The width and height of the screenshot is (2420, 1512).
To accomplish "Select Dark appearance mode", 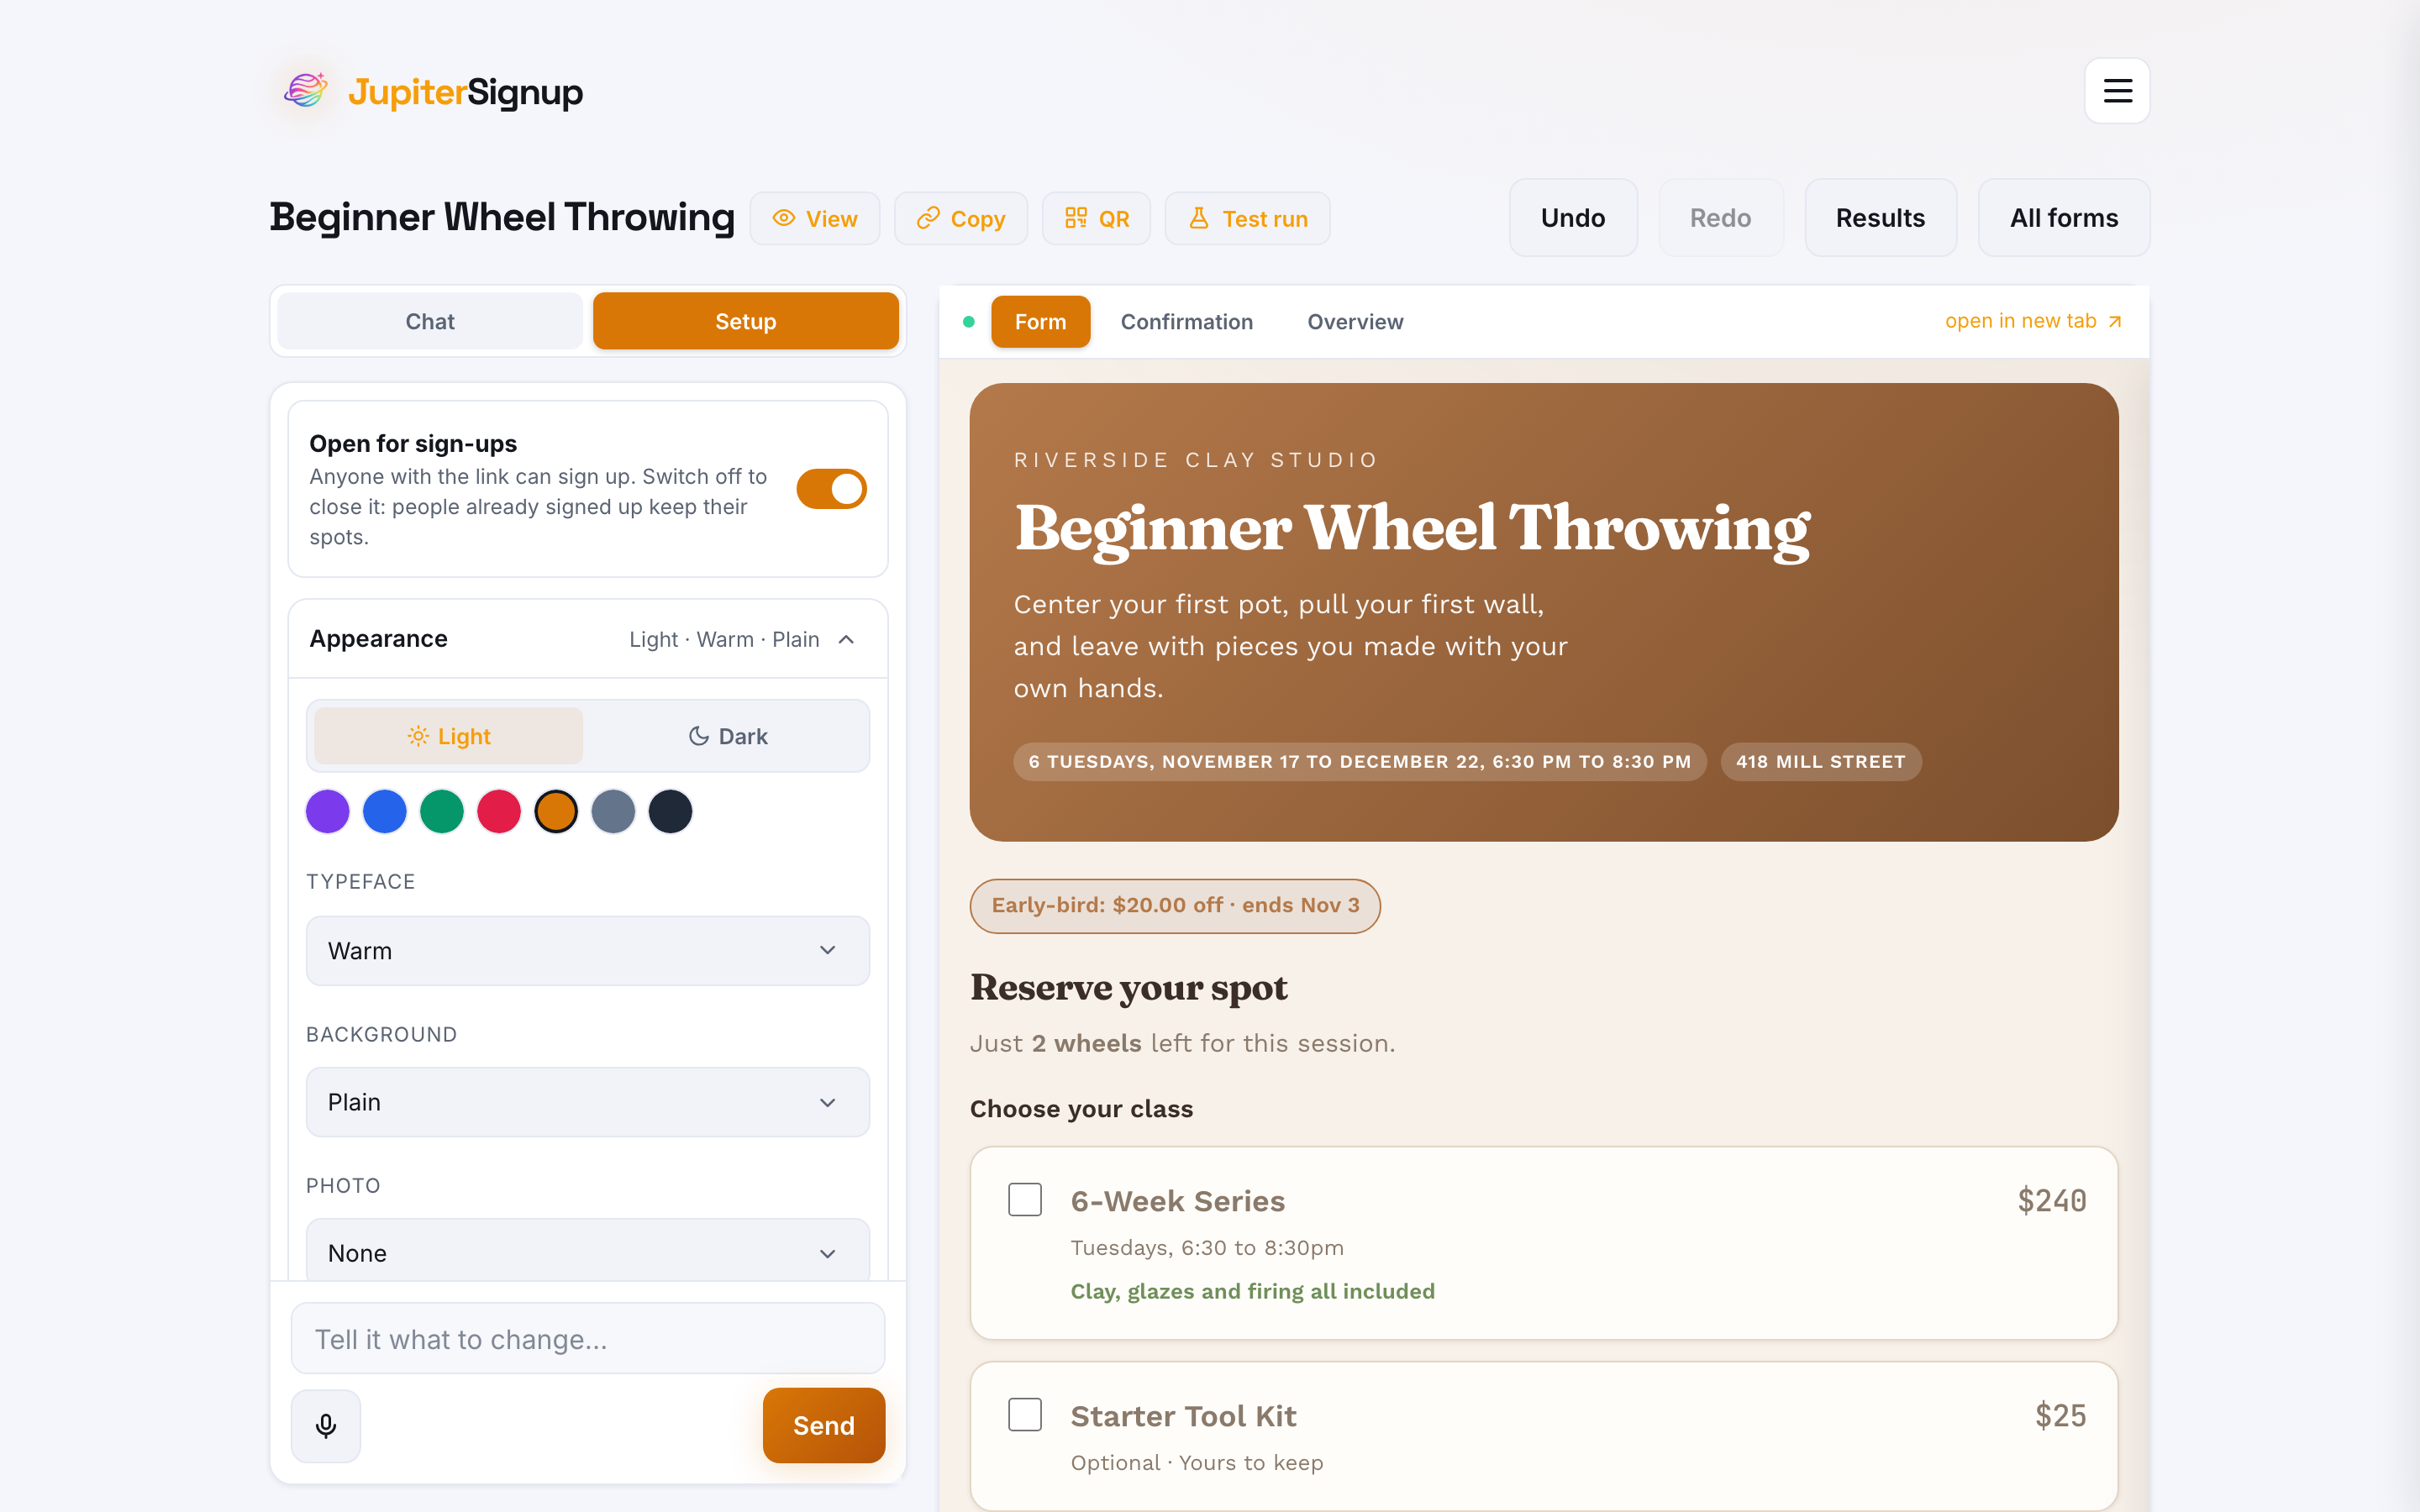I will coord(727,736).
